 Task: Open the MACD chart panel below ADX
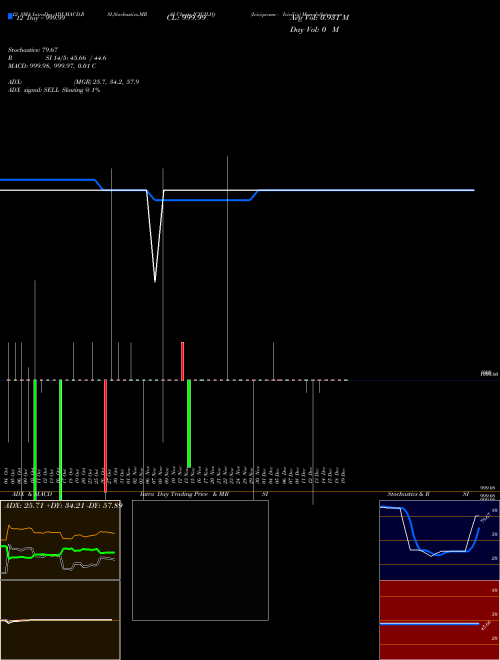(x=60, y=620)
